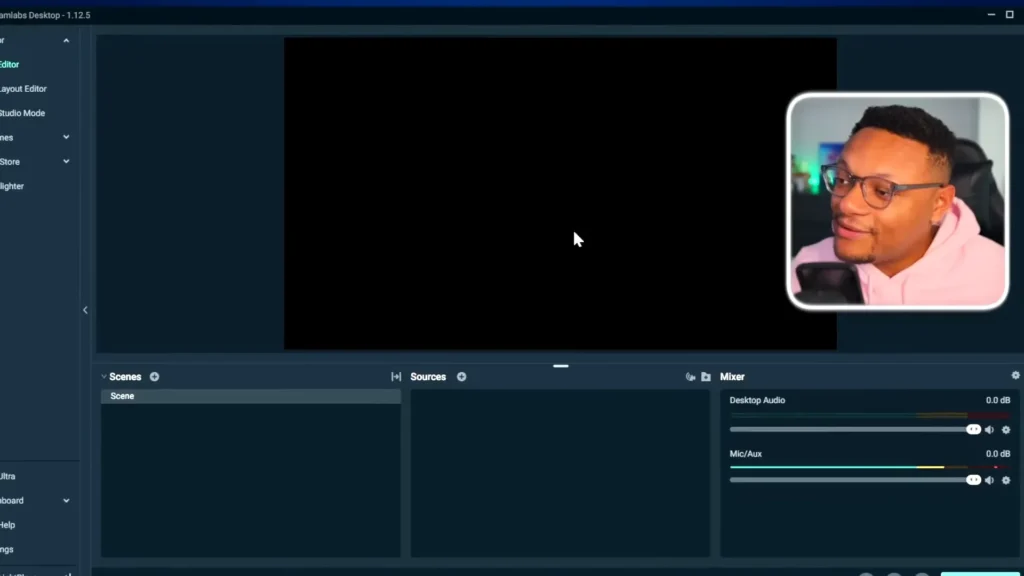1024x576 pixels.
Task: Mute the Desktop Audio speaker icon
Action: (x=989, y=429)
